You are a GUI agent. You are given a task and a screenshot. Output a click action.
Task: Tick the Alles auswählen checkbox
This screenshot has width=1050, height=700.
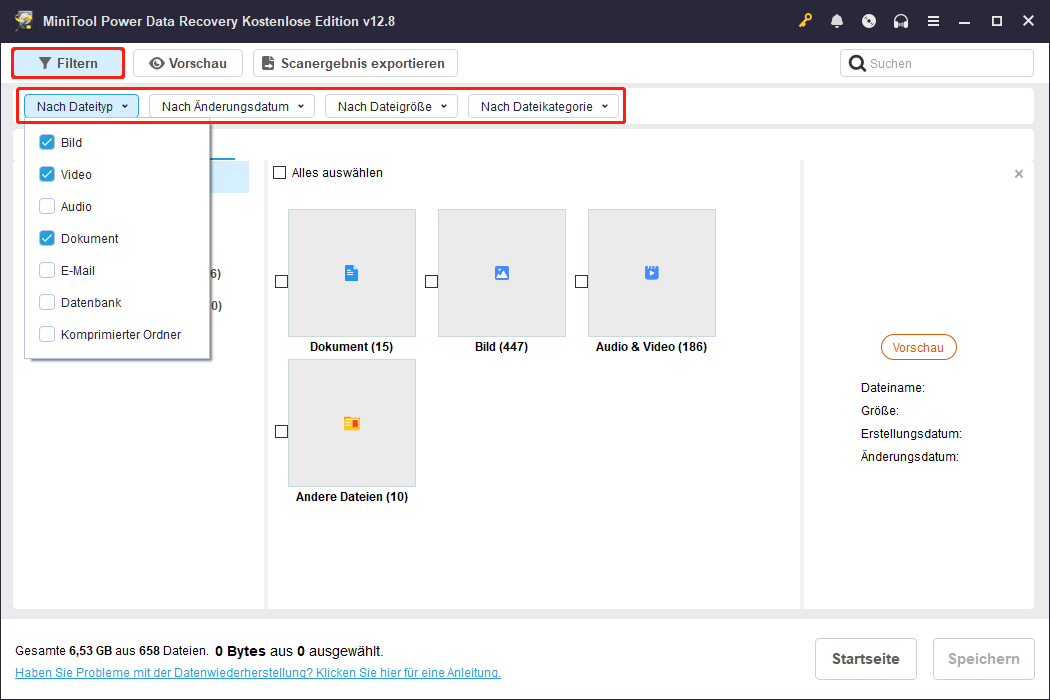pos(279,173)
